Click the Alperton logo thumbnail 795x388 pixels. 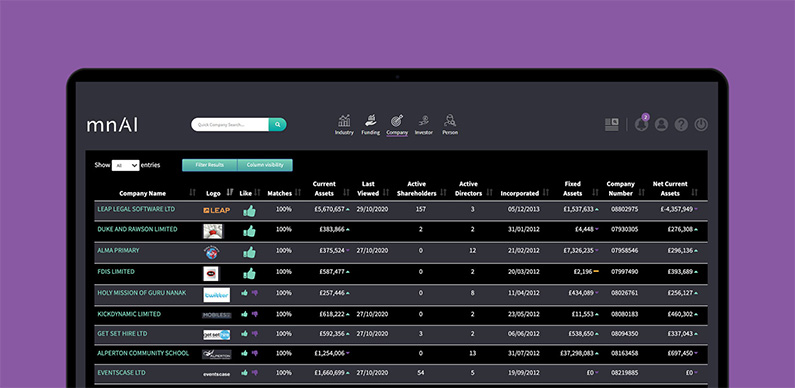tap(216, 354)
